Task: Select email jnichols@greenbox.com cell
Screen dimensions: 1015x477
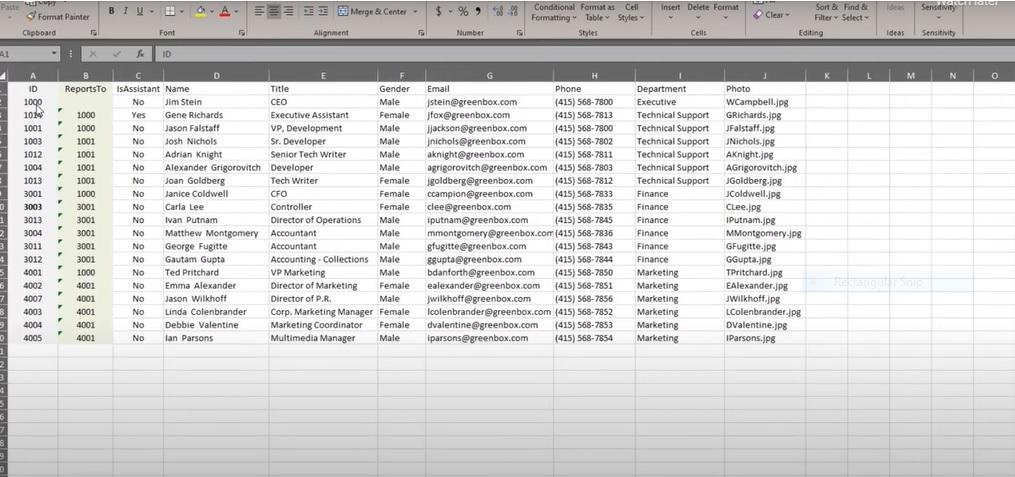Action: pos(489,141)
